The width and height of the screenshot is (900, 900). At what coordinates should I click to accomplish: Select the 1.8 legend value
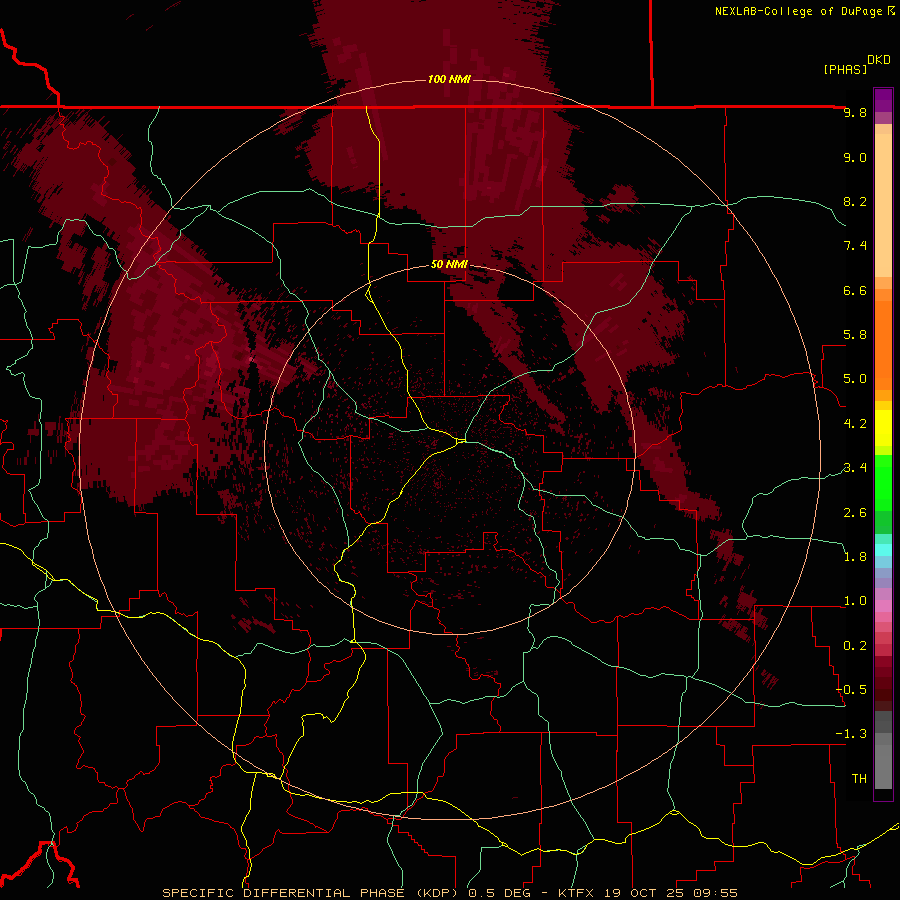(x=855, y=557)
